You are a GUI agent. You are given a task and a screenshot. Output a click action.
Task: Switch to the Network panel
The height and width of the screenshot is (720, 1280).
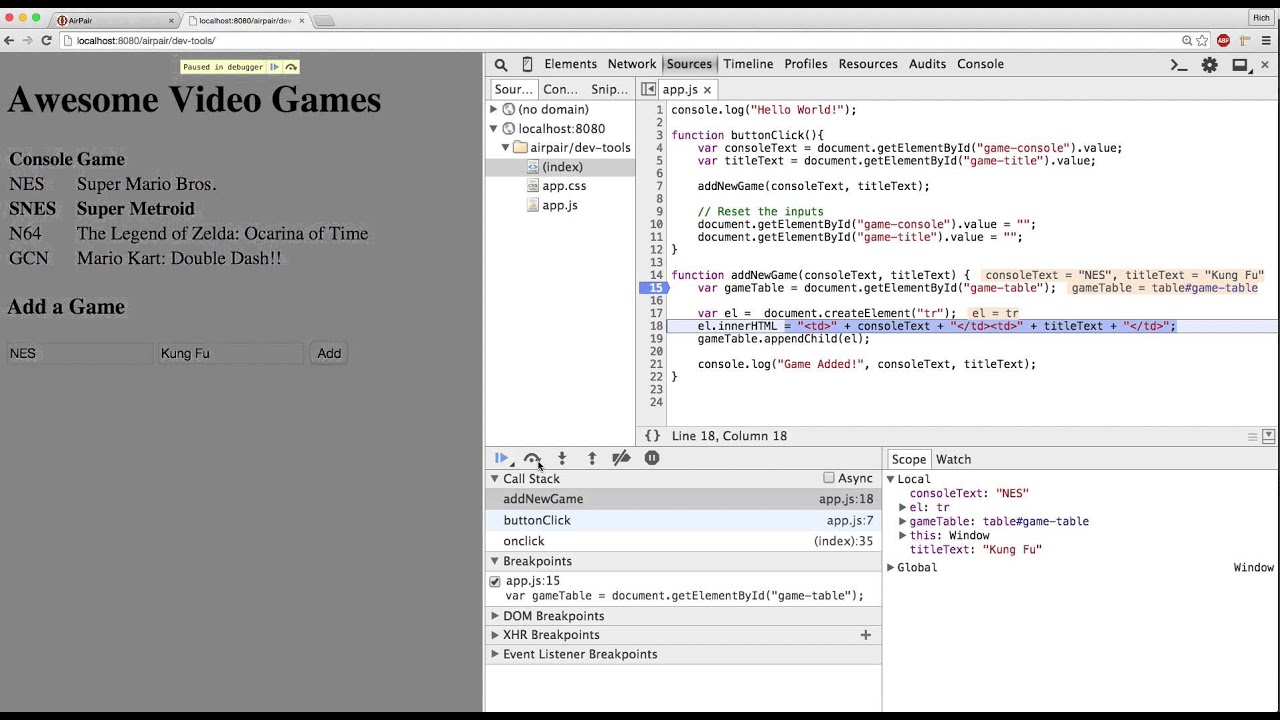coord(632,64)
